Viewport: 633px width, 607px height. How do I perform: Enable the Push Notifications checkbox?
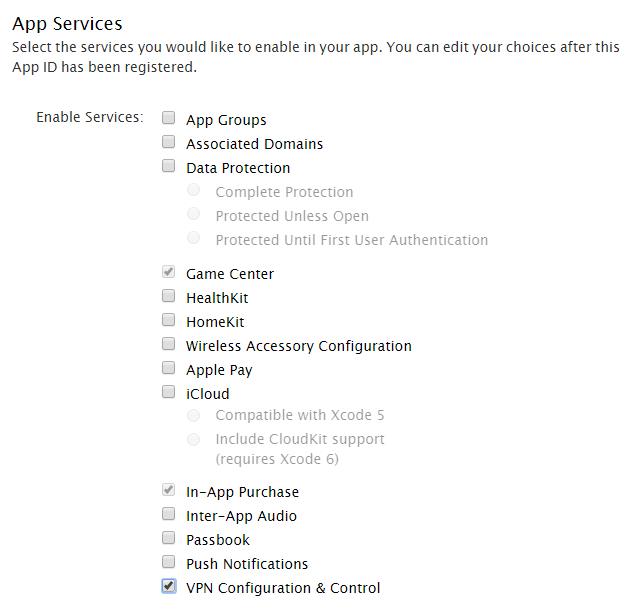[168, 561]
